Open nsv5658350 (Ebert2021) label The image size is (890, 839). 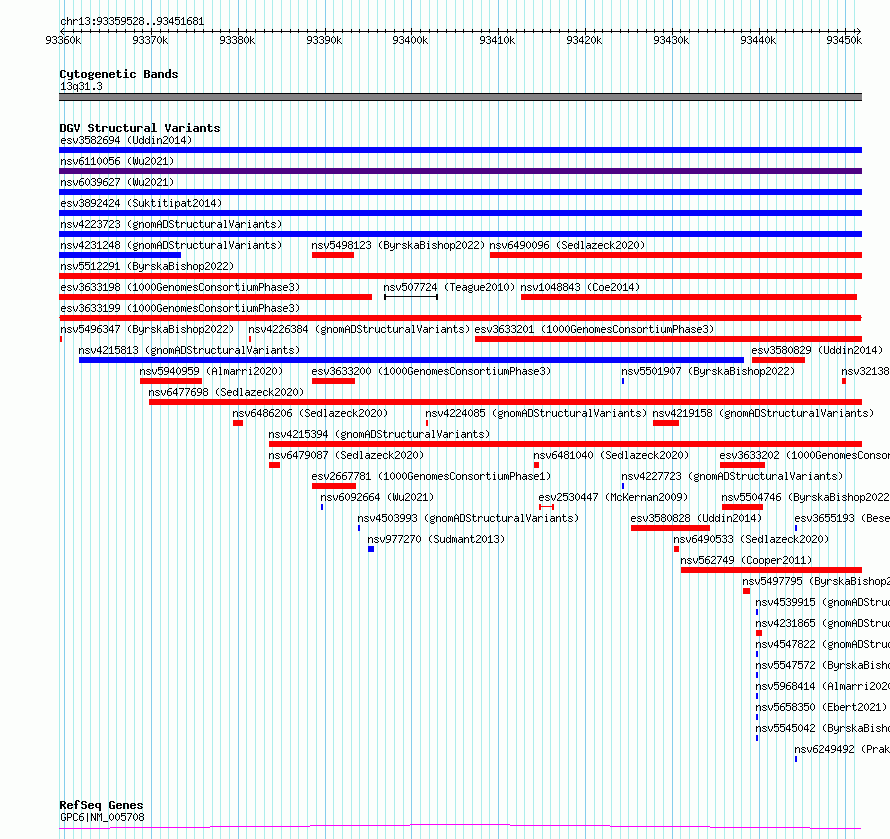(821, 707)
